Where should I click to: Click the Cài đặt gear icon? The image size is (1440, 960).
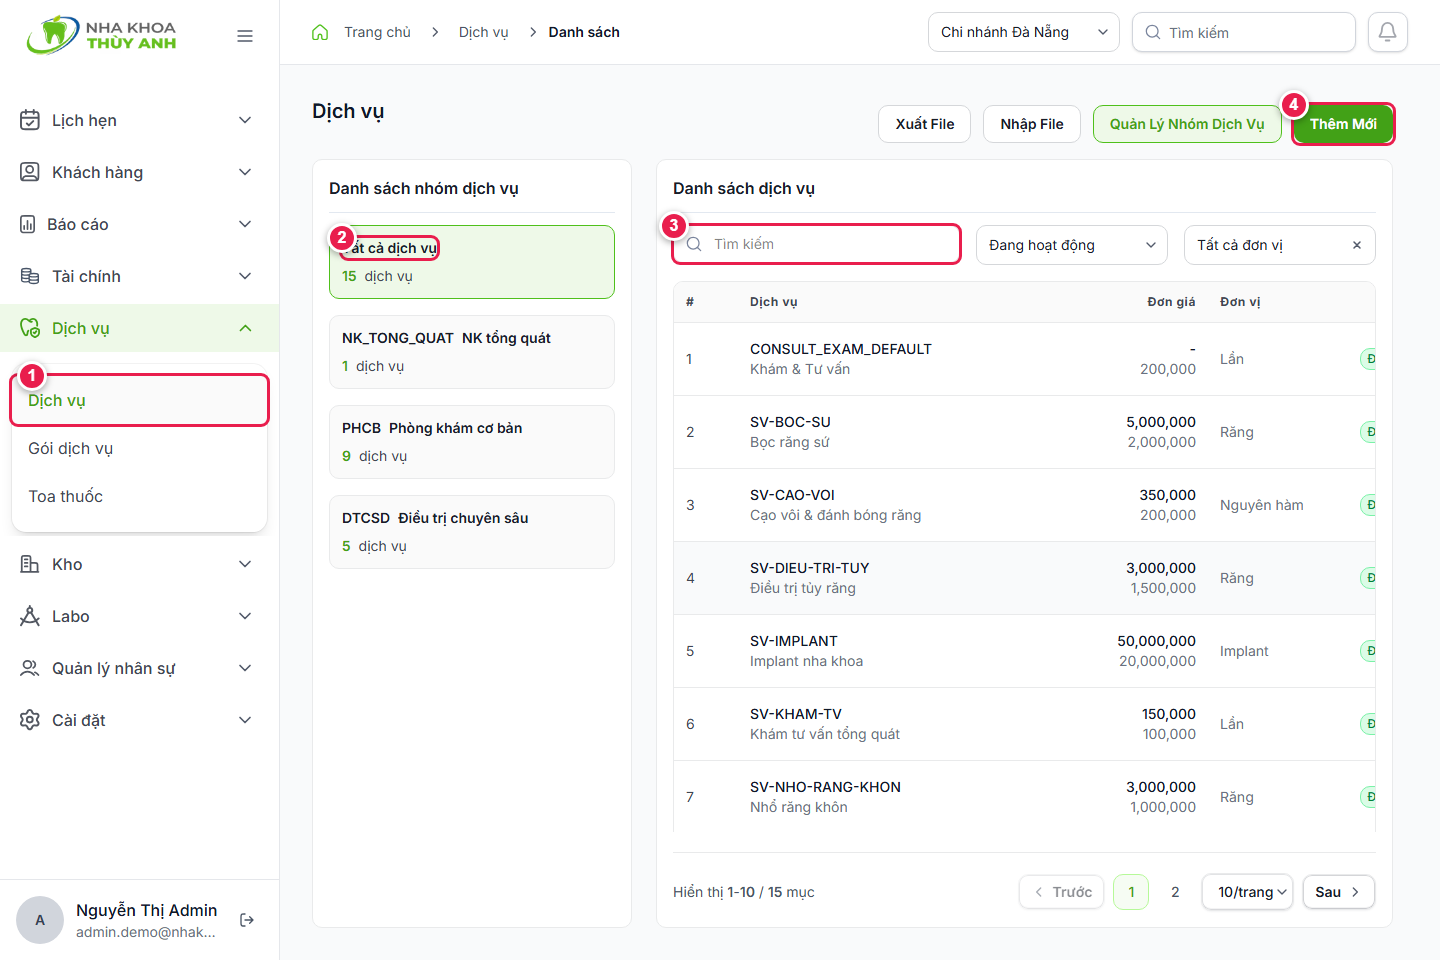30,720
